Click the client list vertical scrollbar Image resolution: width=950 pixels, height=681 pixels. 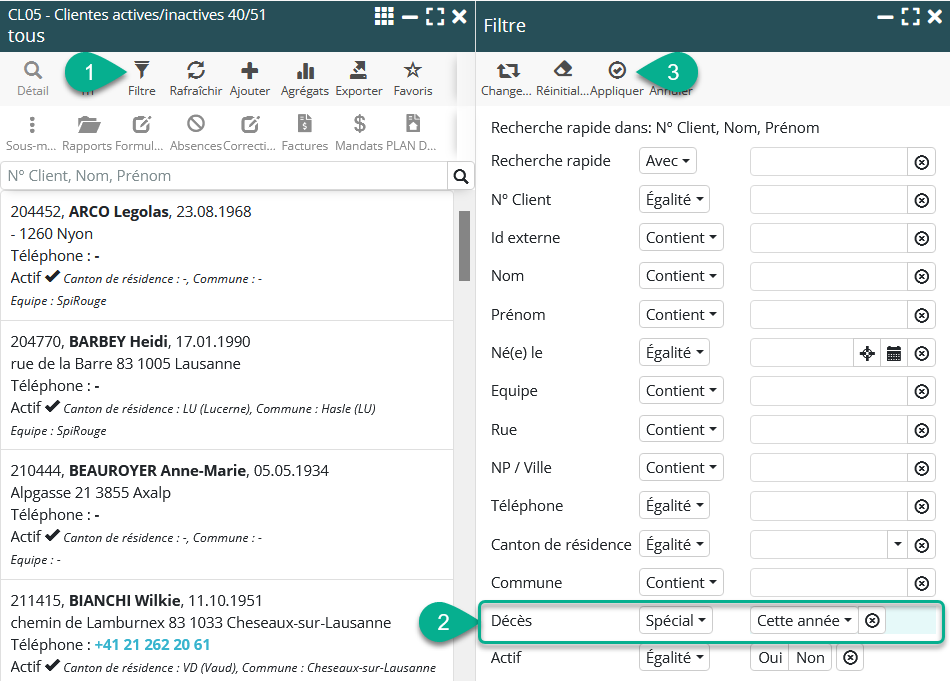pyautogui.click(x=464, y=246)
